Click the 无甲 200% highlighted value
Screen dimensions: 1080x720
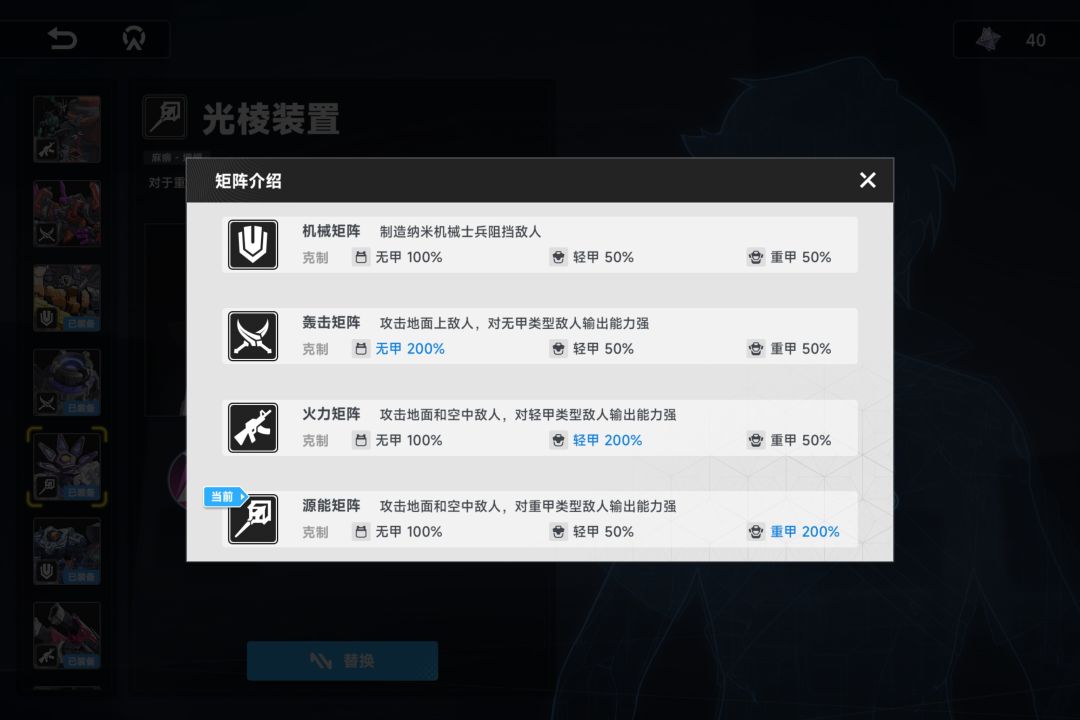410,349
